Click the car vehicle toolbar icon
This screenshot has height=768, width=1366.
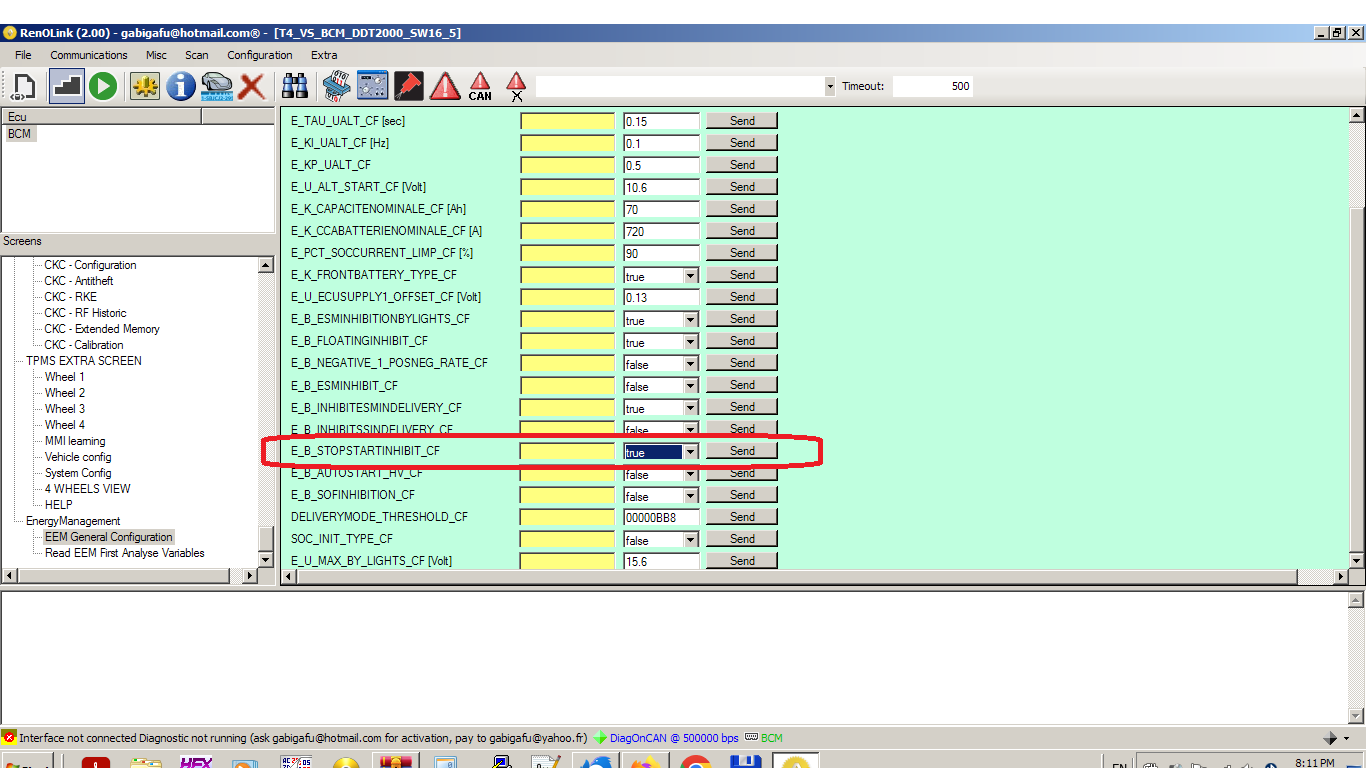pos(216,86)
